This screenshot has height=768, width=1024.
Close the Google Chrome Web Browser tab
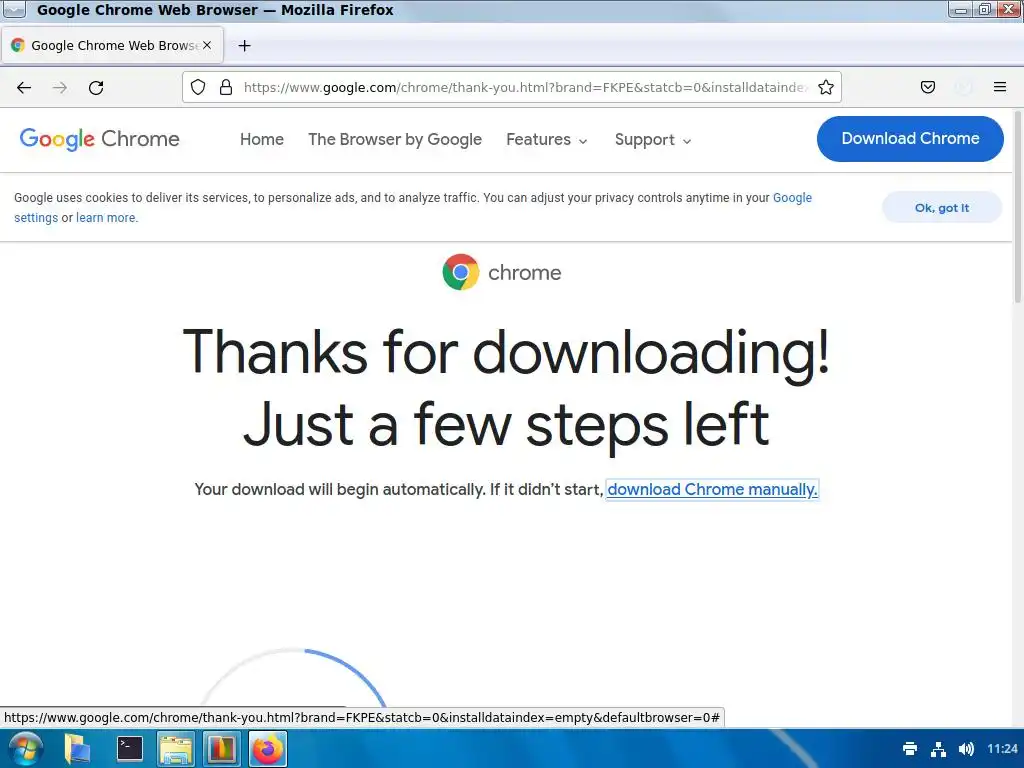[x=207, y=45]
